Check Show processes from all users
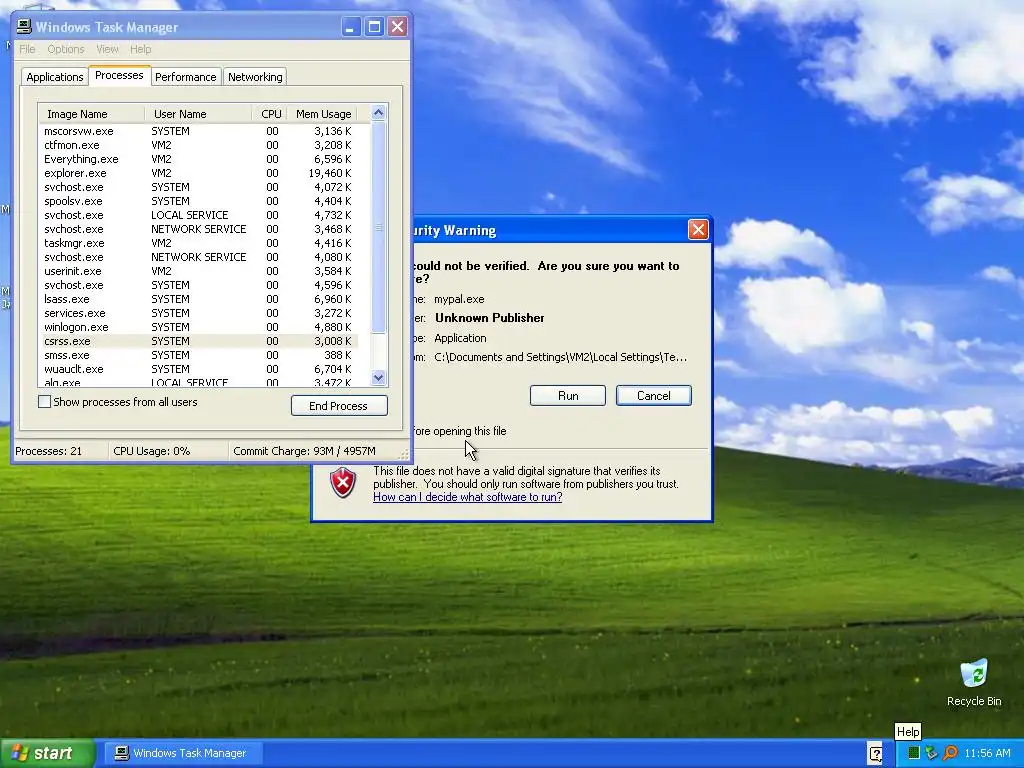The height and width of the screenshot is (768, 1024). pos(44,402)
